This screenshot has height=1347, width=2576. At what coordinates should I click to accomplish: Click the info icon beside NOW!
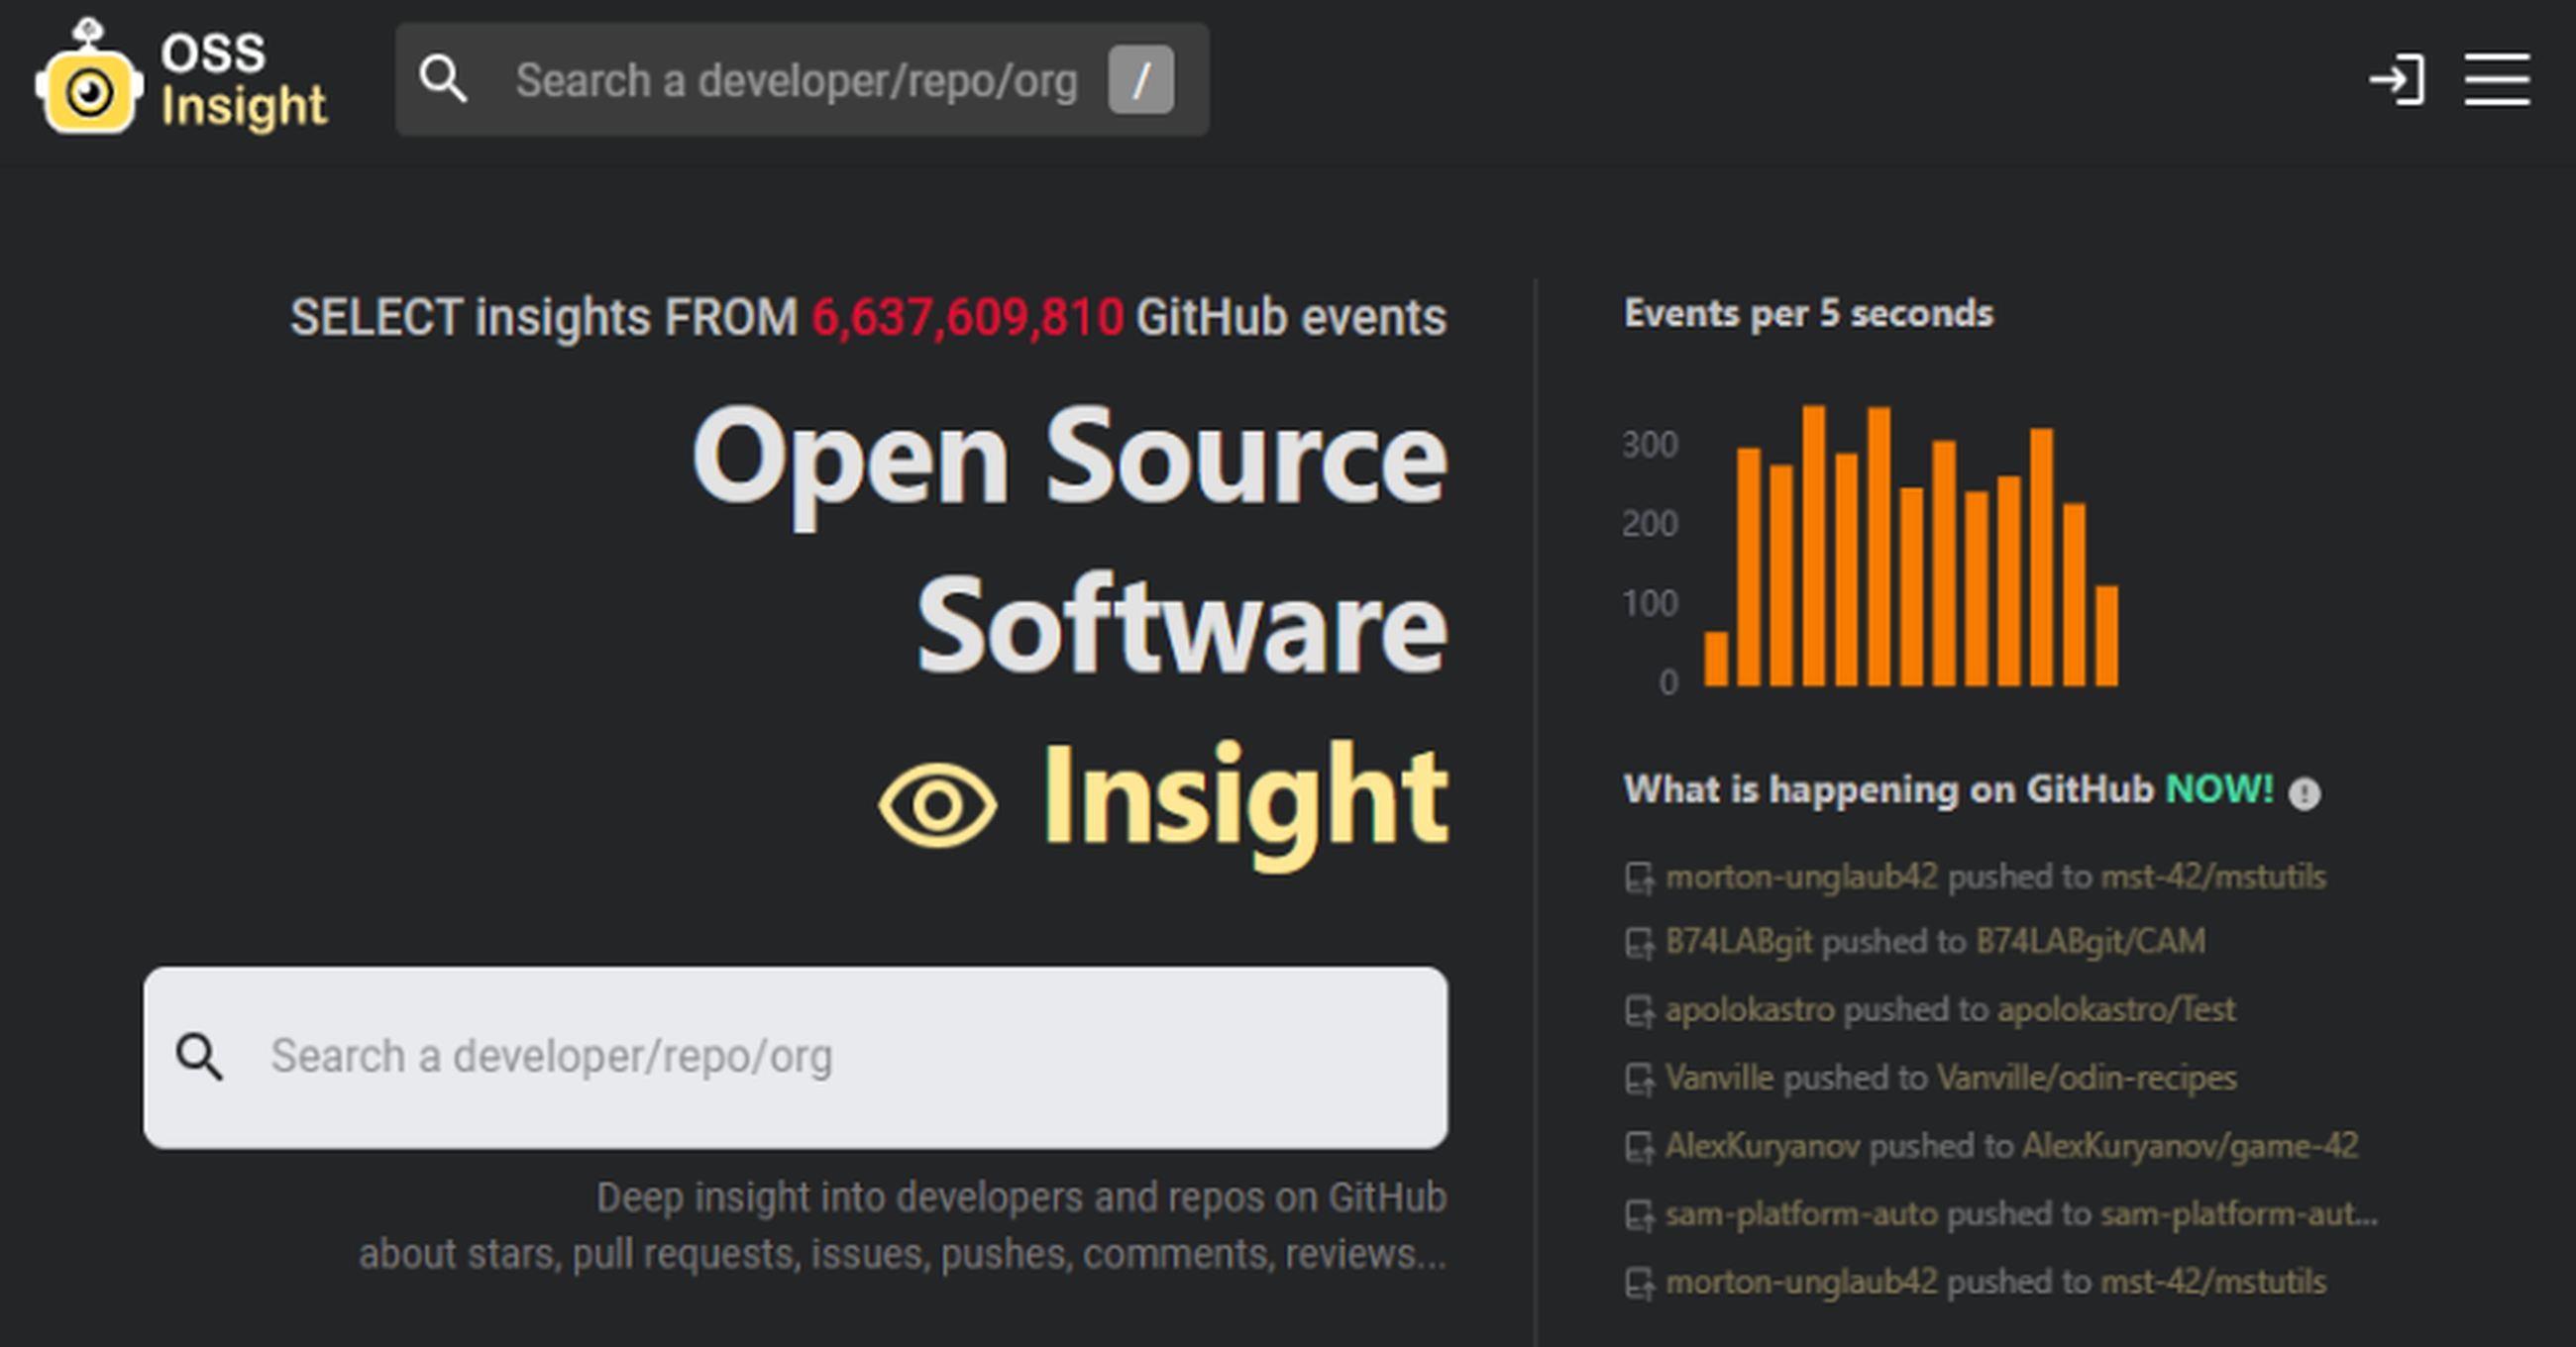tap(2307, 791)
